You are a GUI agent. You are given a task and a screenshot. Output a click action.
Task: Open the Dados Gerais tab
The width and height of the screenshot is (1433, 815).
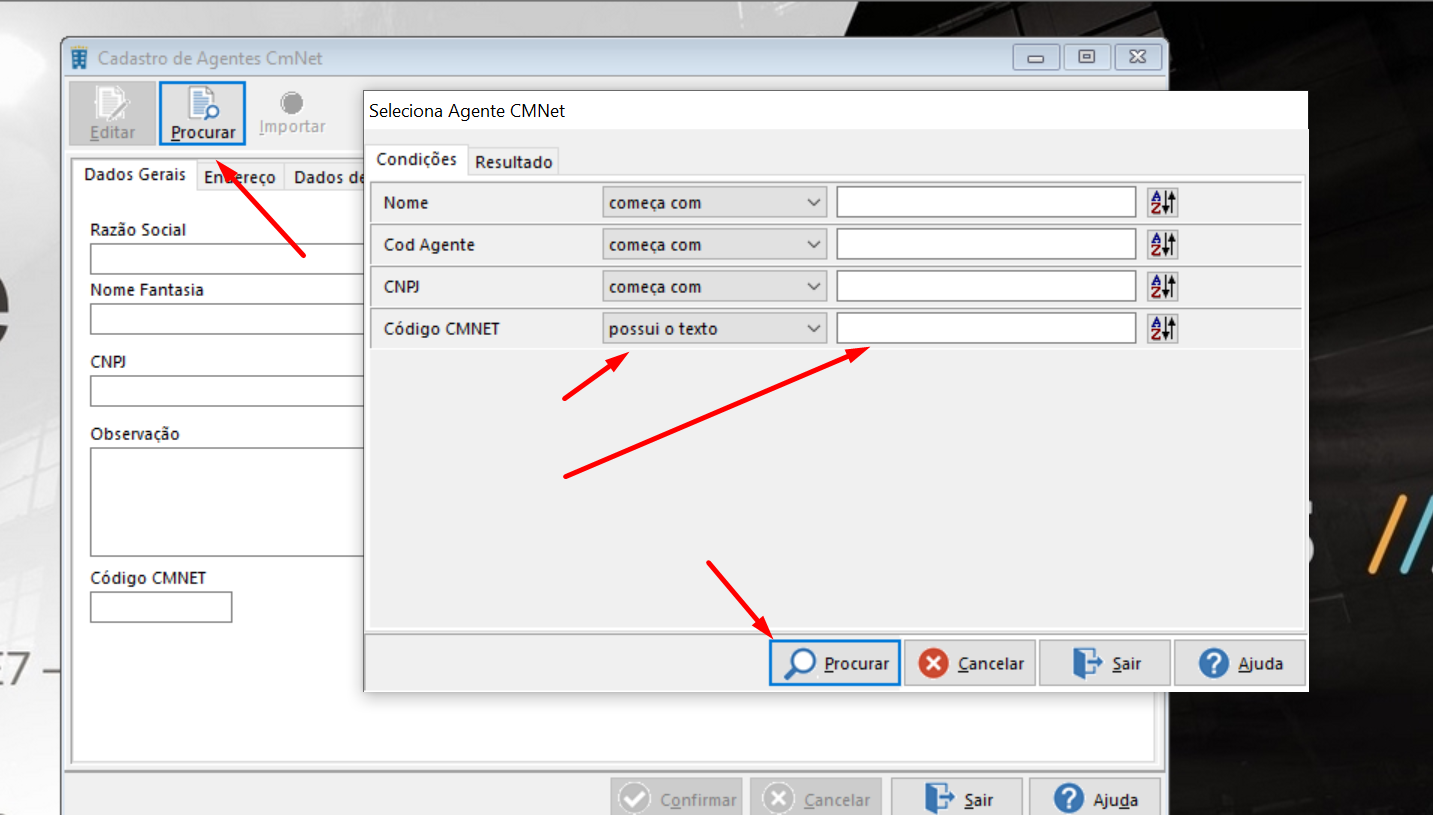135,175
